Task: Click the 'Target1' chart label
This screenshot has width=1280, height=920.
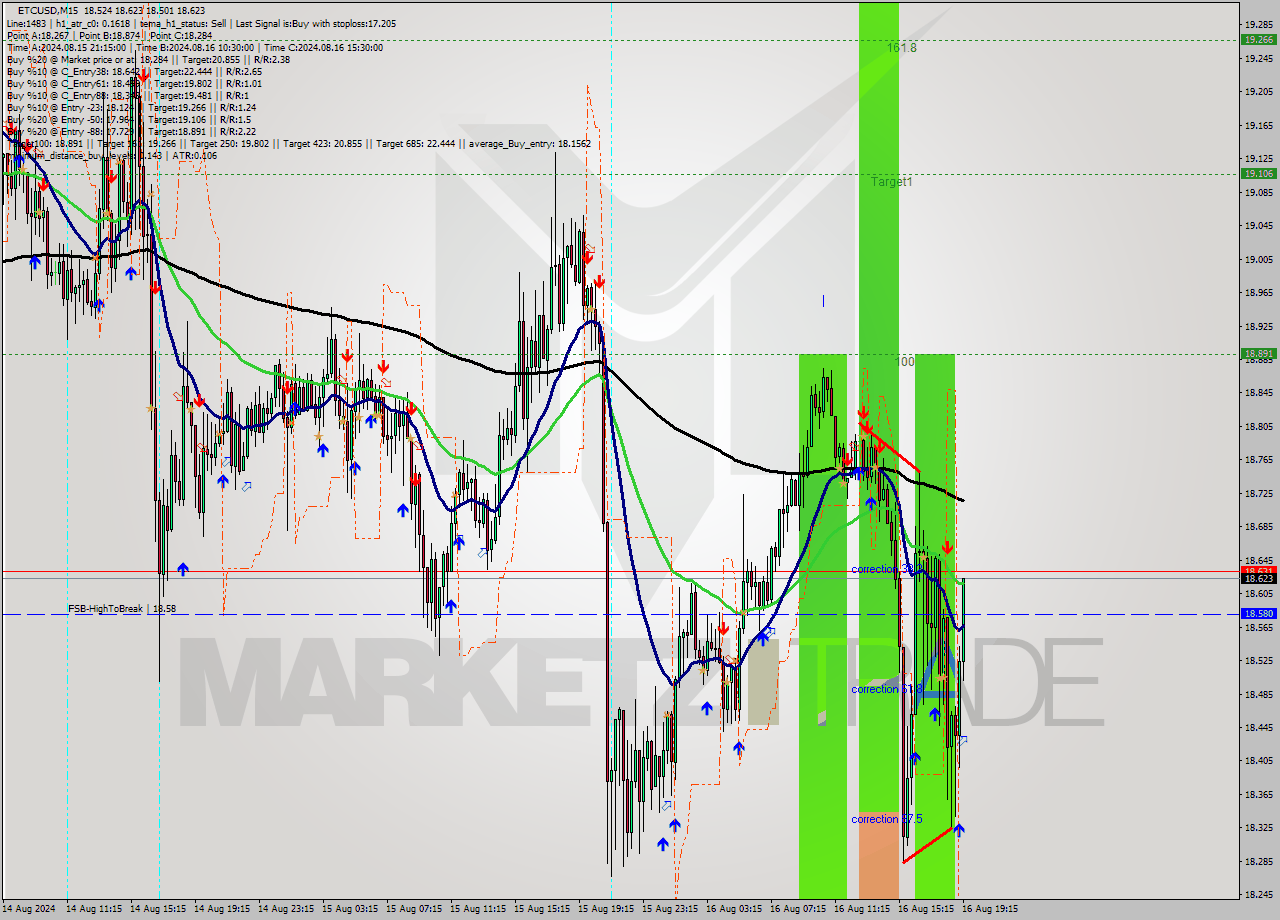Action: click(891, 182)
